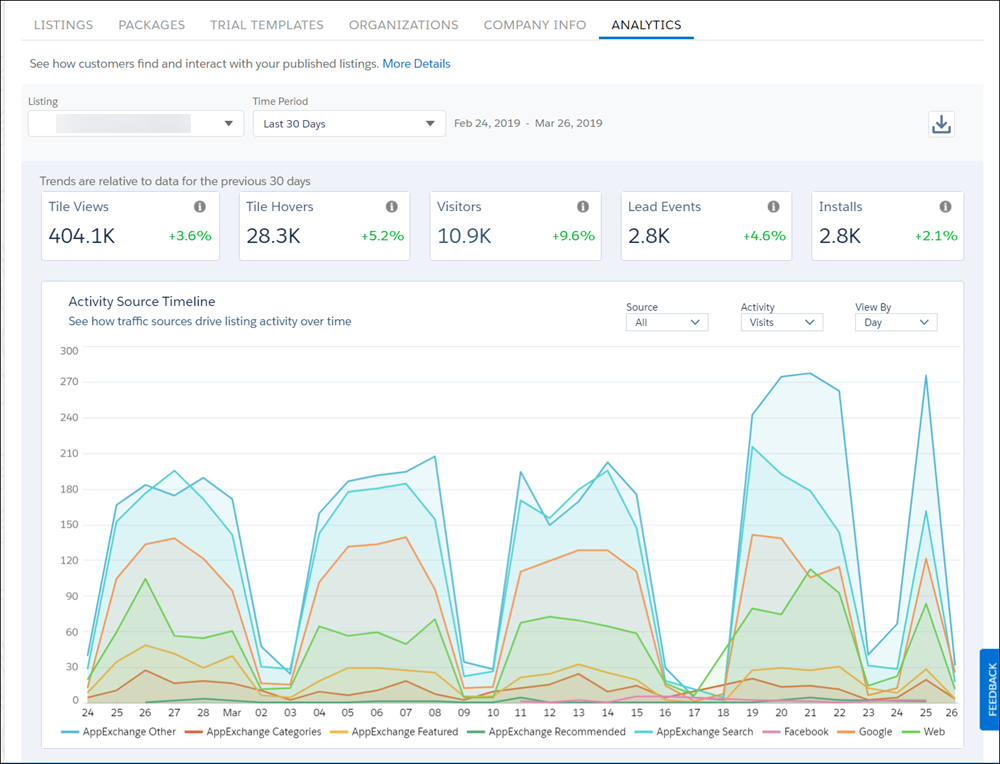Open Visitors info icon
The width and height of the screenshot is (1000, 764).
coord(583,207)
